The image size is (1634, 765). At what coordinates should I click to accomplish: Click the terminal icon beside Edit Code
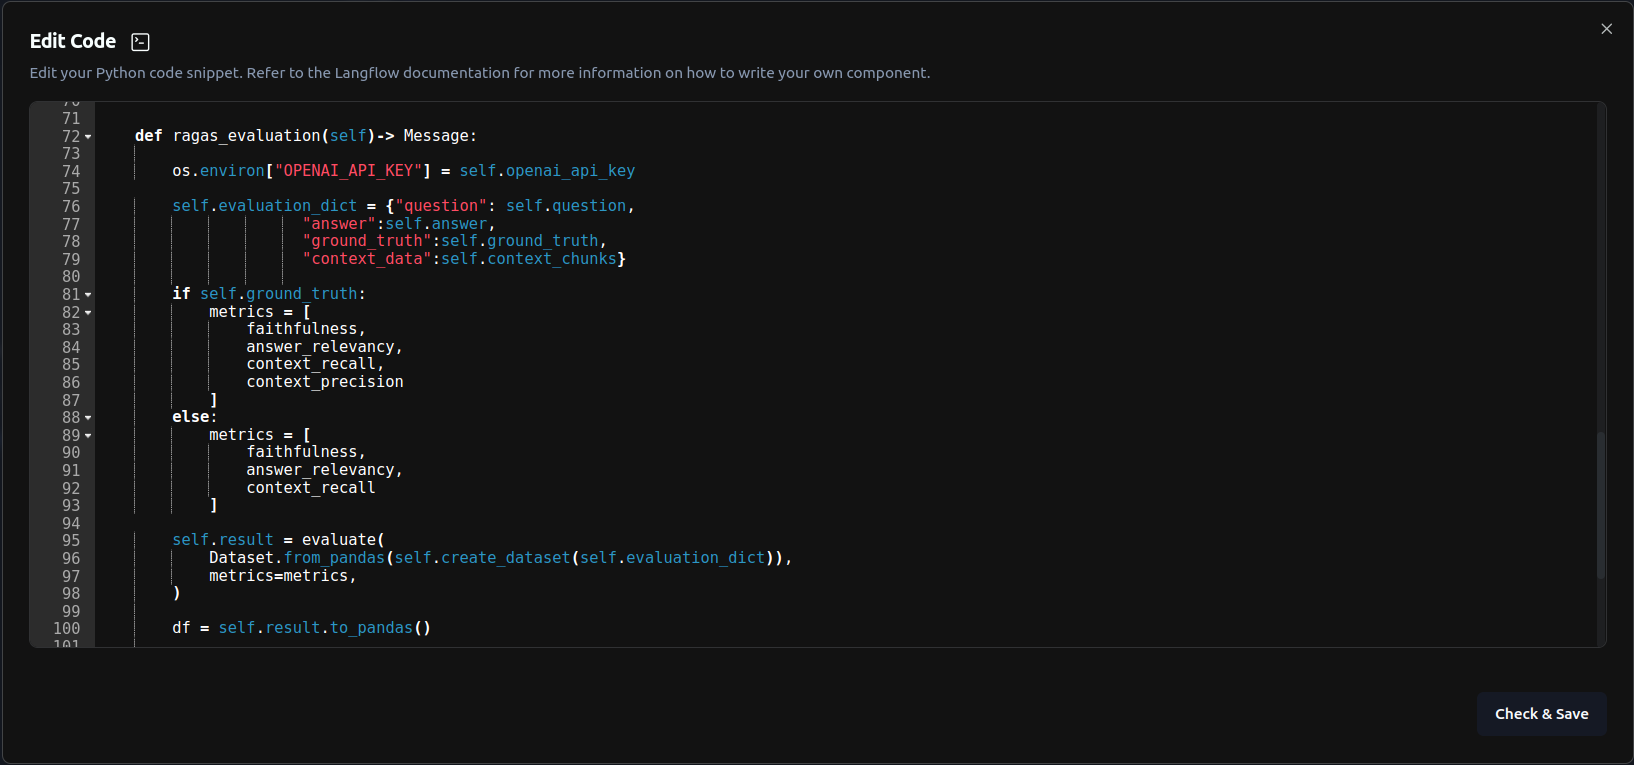pyautogui.click(x=141, y=42)
